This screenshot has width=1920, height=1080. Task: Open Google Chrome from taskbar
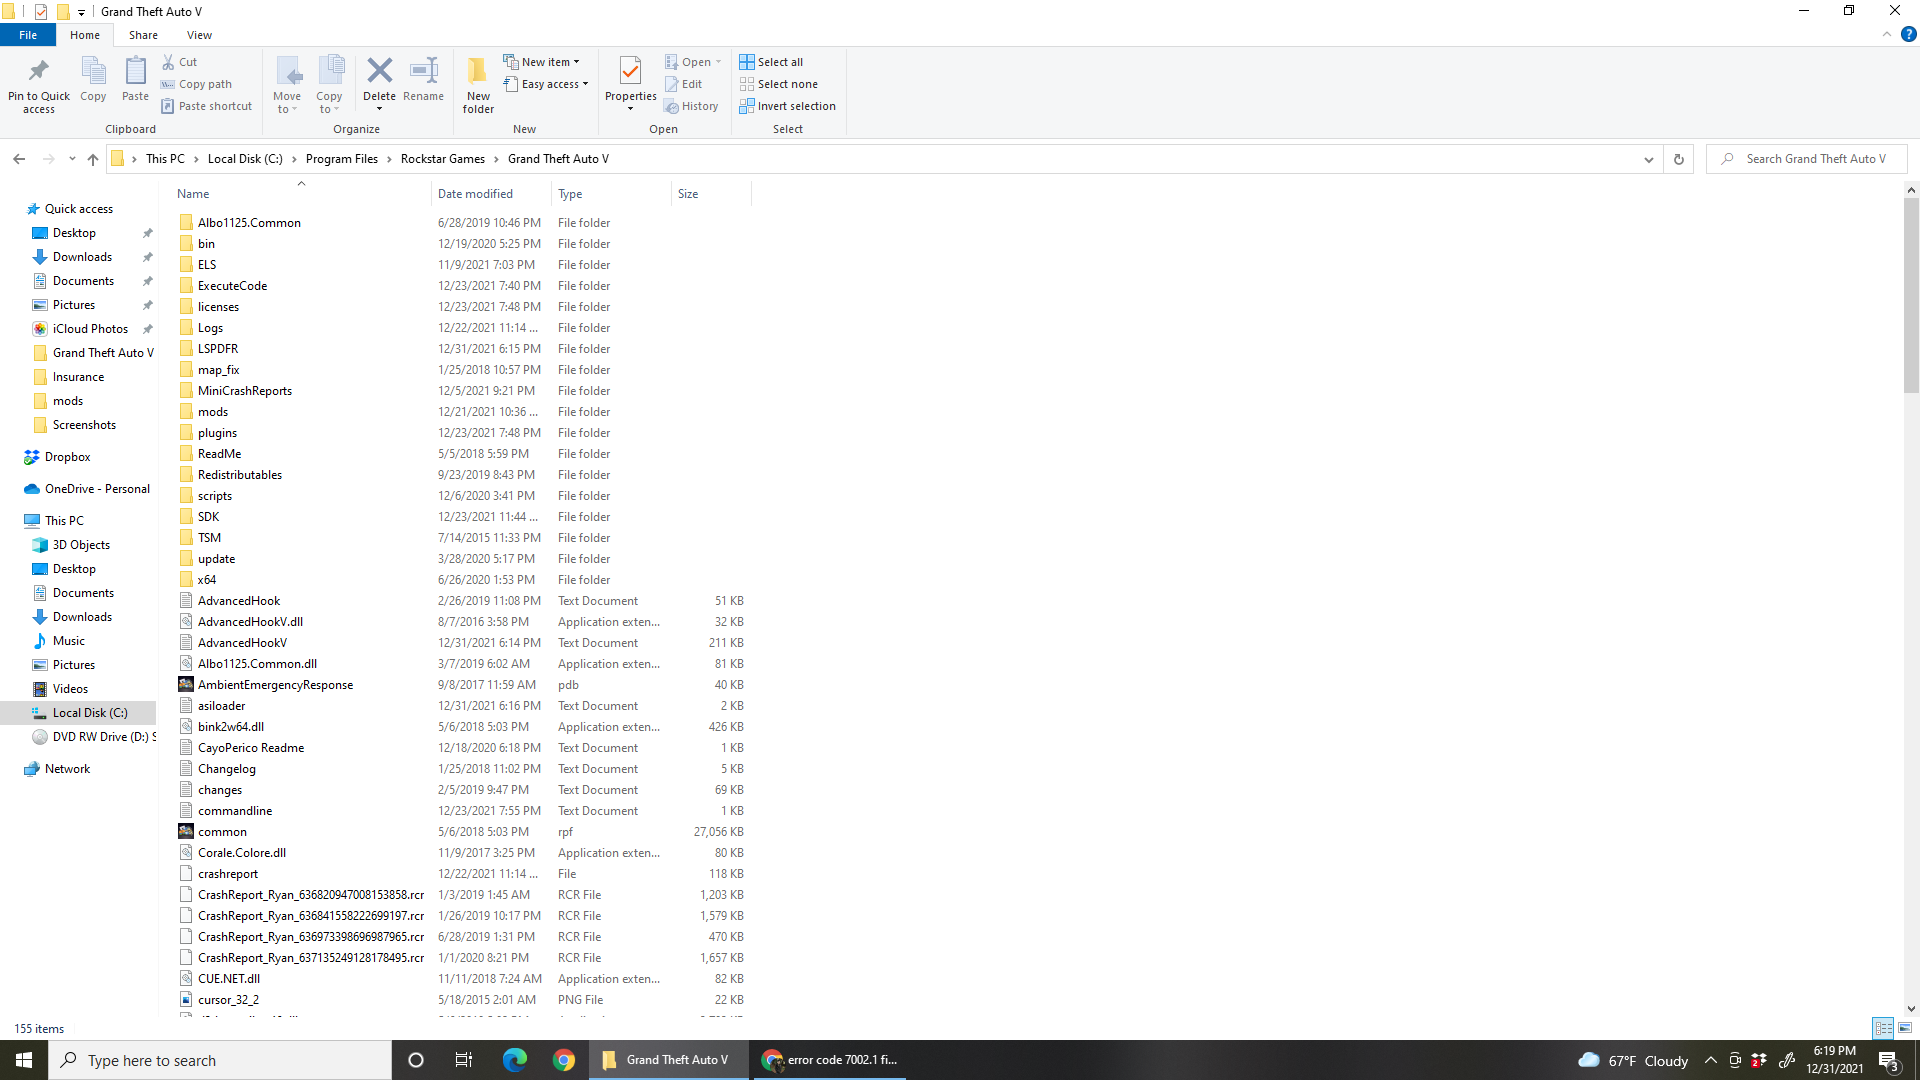coord(564,1060)
